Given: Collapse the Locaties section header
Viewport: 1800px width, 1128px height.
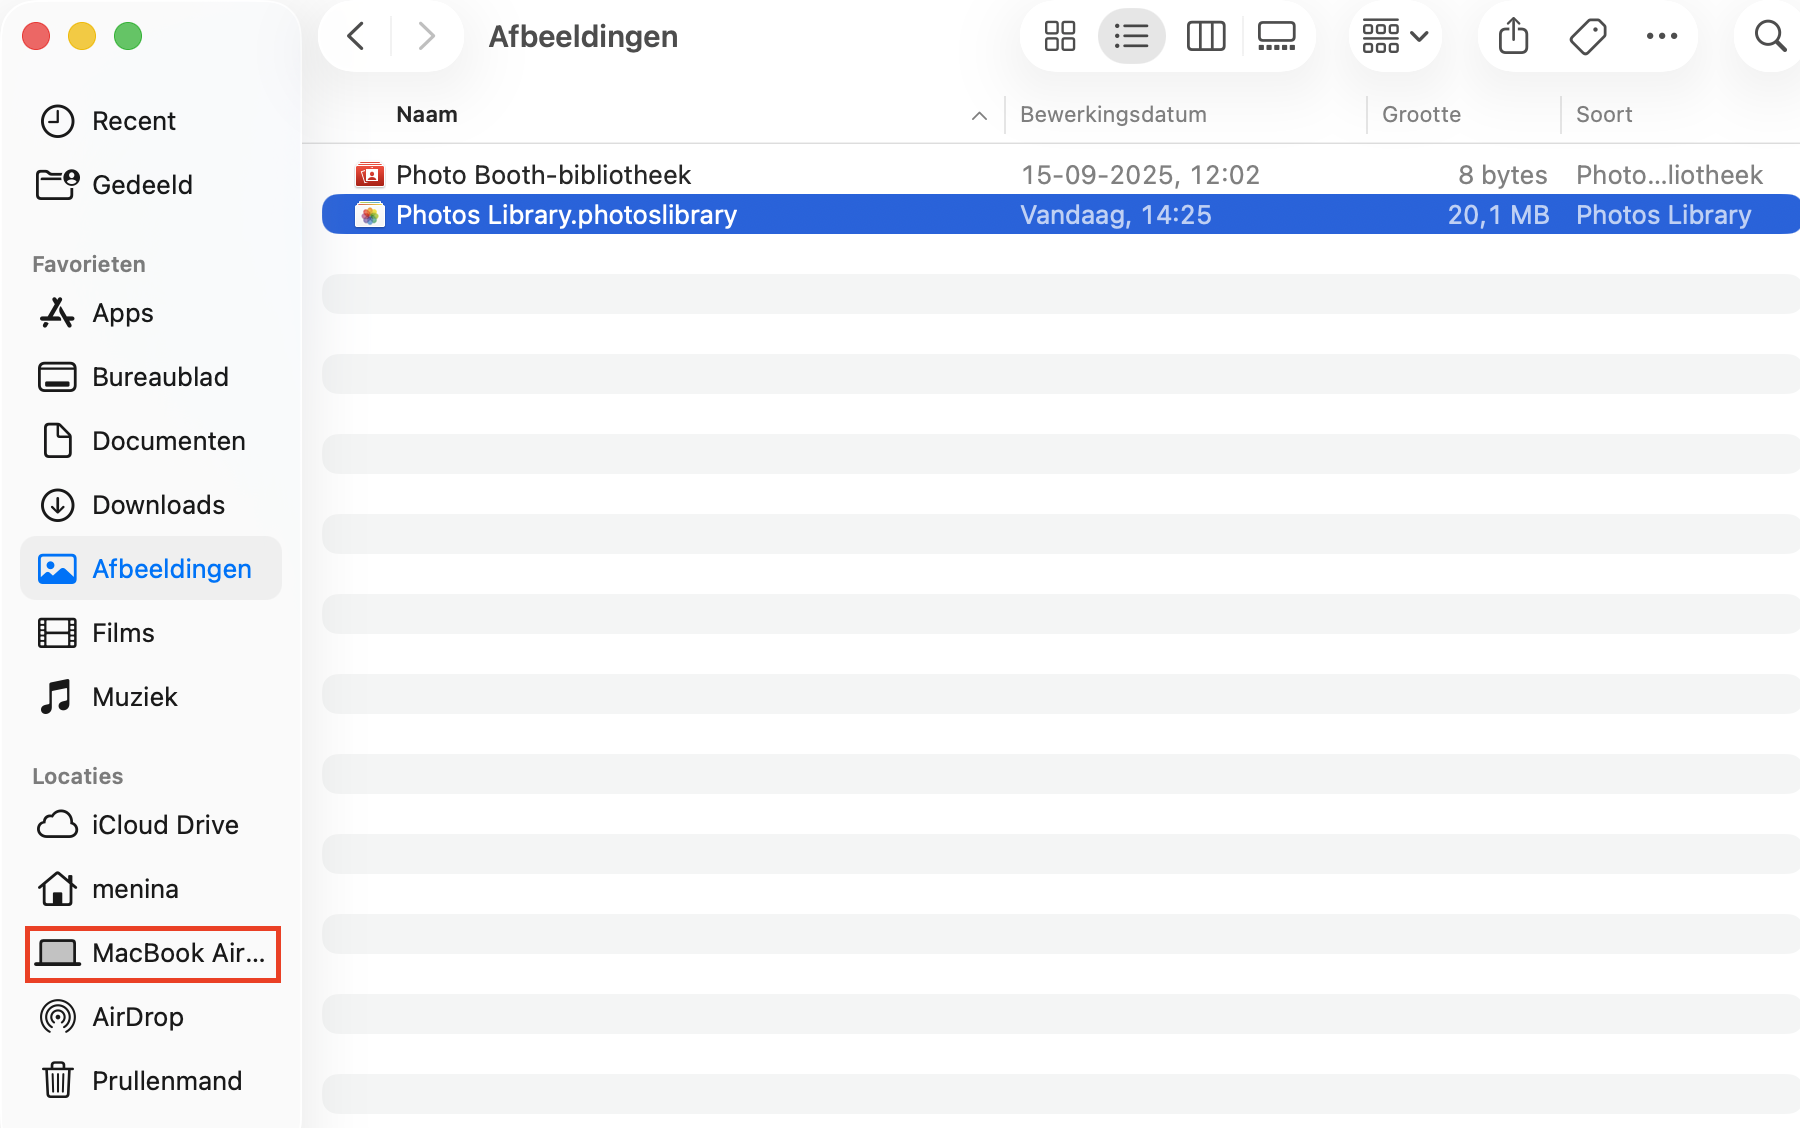Looking at the screenshot, I should tap(77, 775).
